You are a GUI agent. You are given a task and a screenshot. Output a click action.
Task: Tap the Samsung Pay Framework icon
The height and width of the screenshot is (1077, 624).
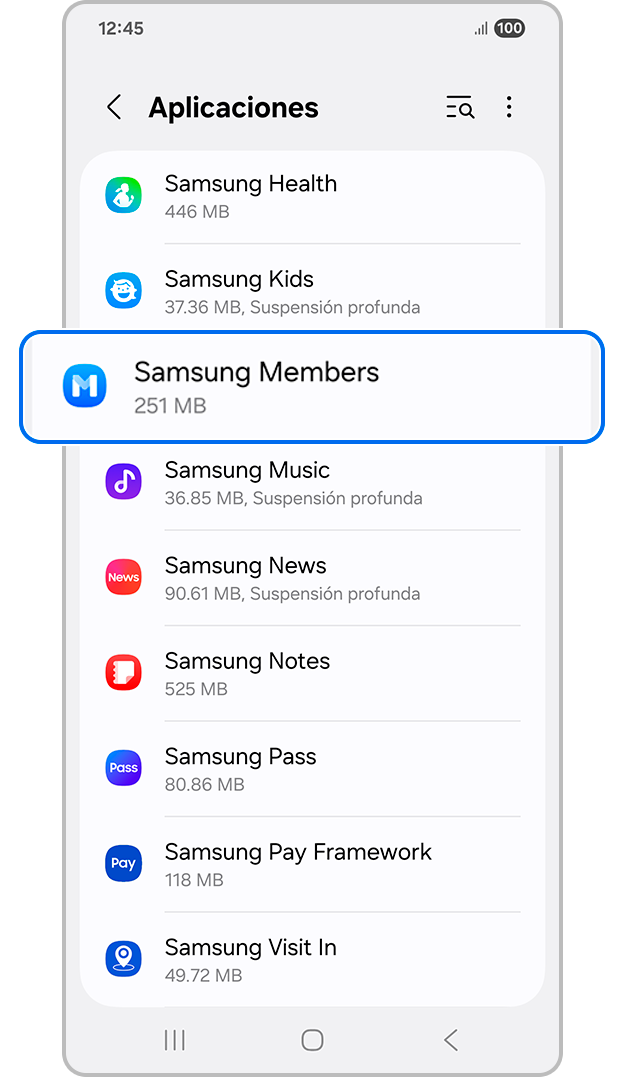pyautogui.click(x=124, y=863)
